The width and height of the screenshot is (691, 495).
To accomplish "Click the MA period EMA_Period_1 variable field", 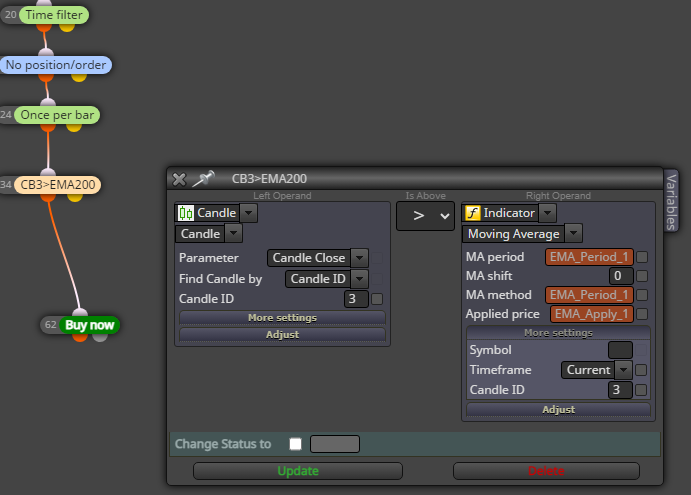I will click(x=589, y=257).
